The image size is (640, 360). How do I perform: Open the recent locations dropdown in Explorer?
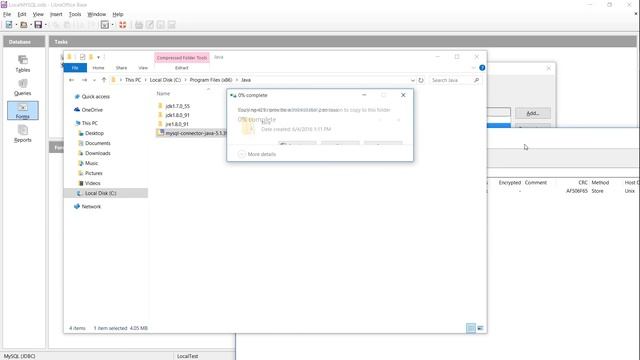coord(94,80)
